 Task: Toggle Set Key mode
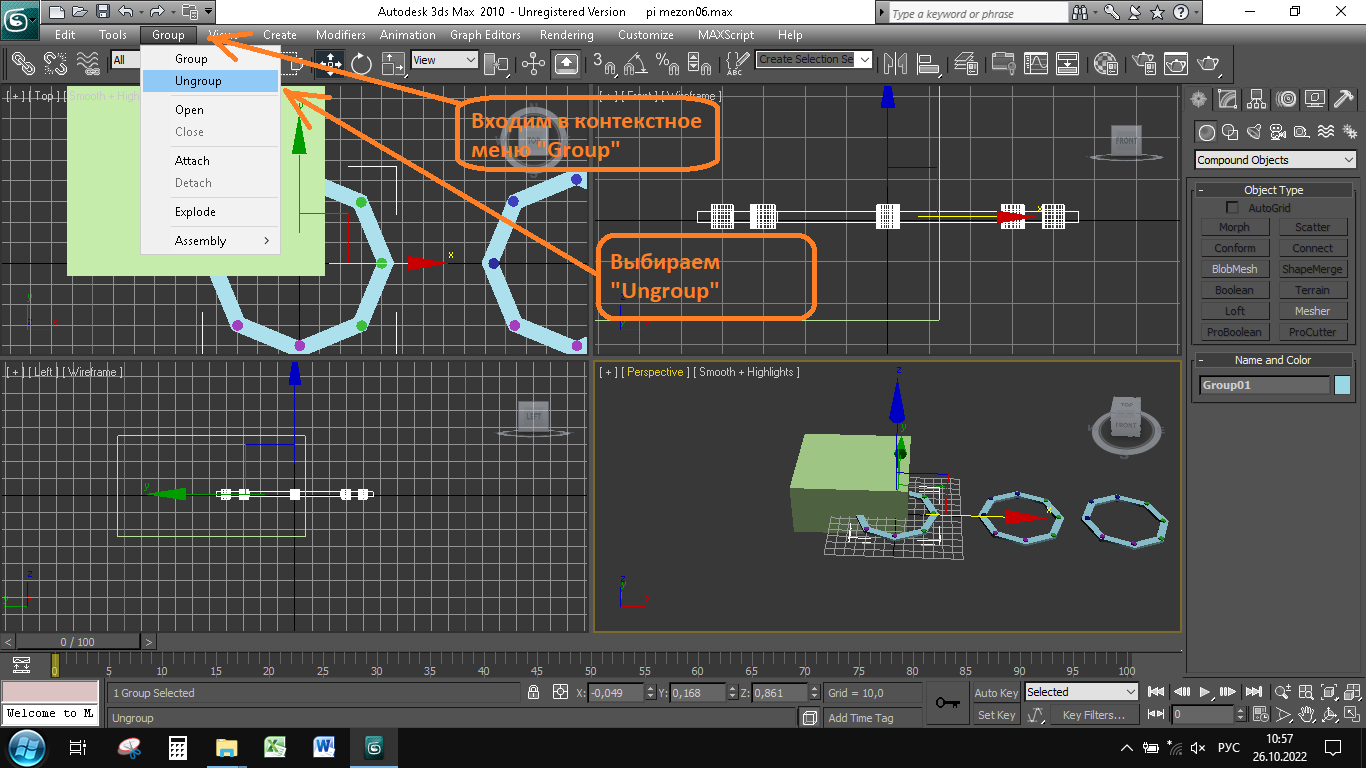(996, 715)
